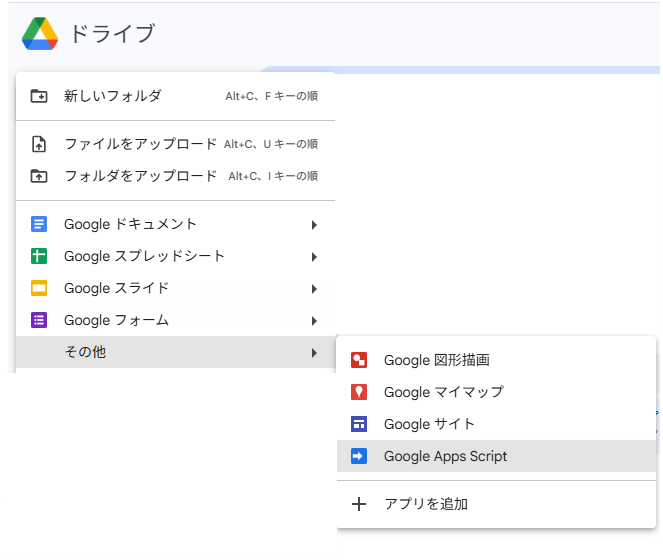Open Google フォーム menu item
This screenshot has height=560, width=663.
(x=175, y=320)
